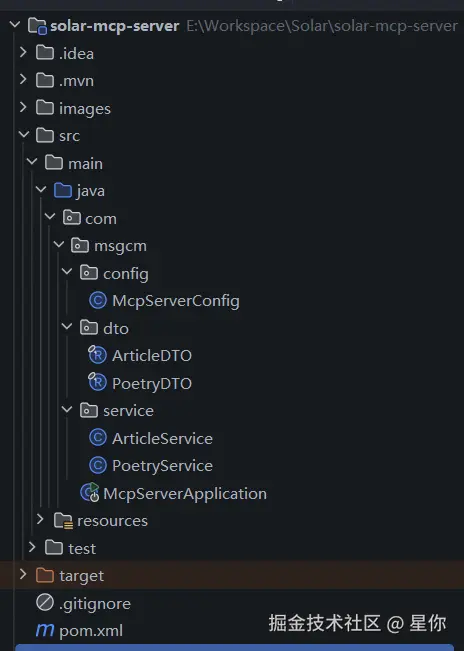
Task: Collapse the service package chevron
Action: click(x=67, y=409)
